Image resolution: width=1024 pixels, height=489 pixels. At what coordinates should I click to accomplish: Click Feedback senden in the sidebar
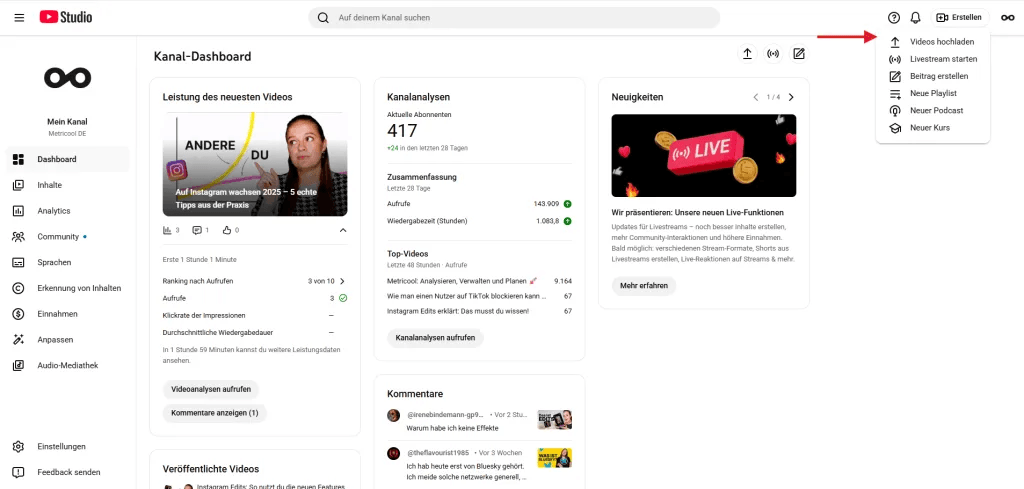pos(68,472)
